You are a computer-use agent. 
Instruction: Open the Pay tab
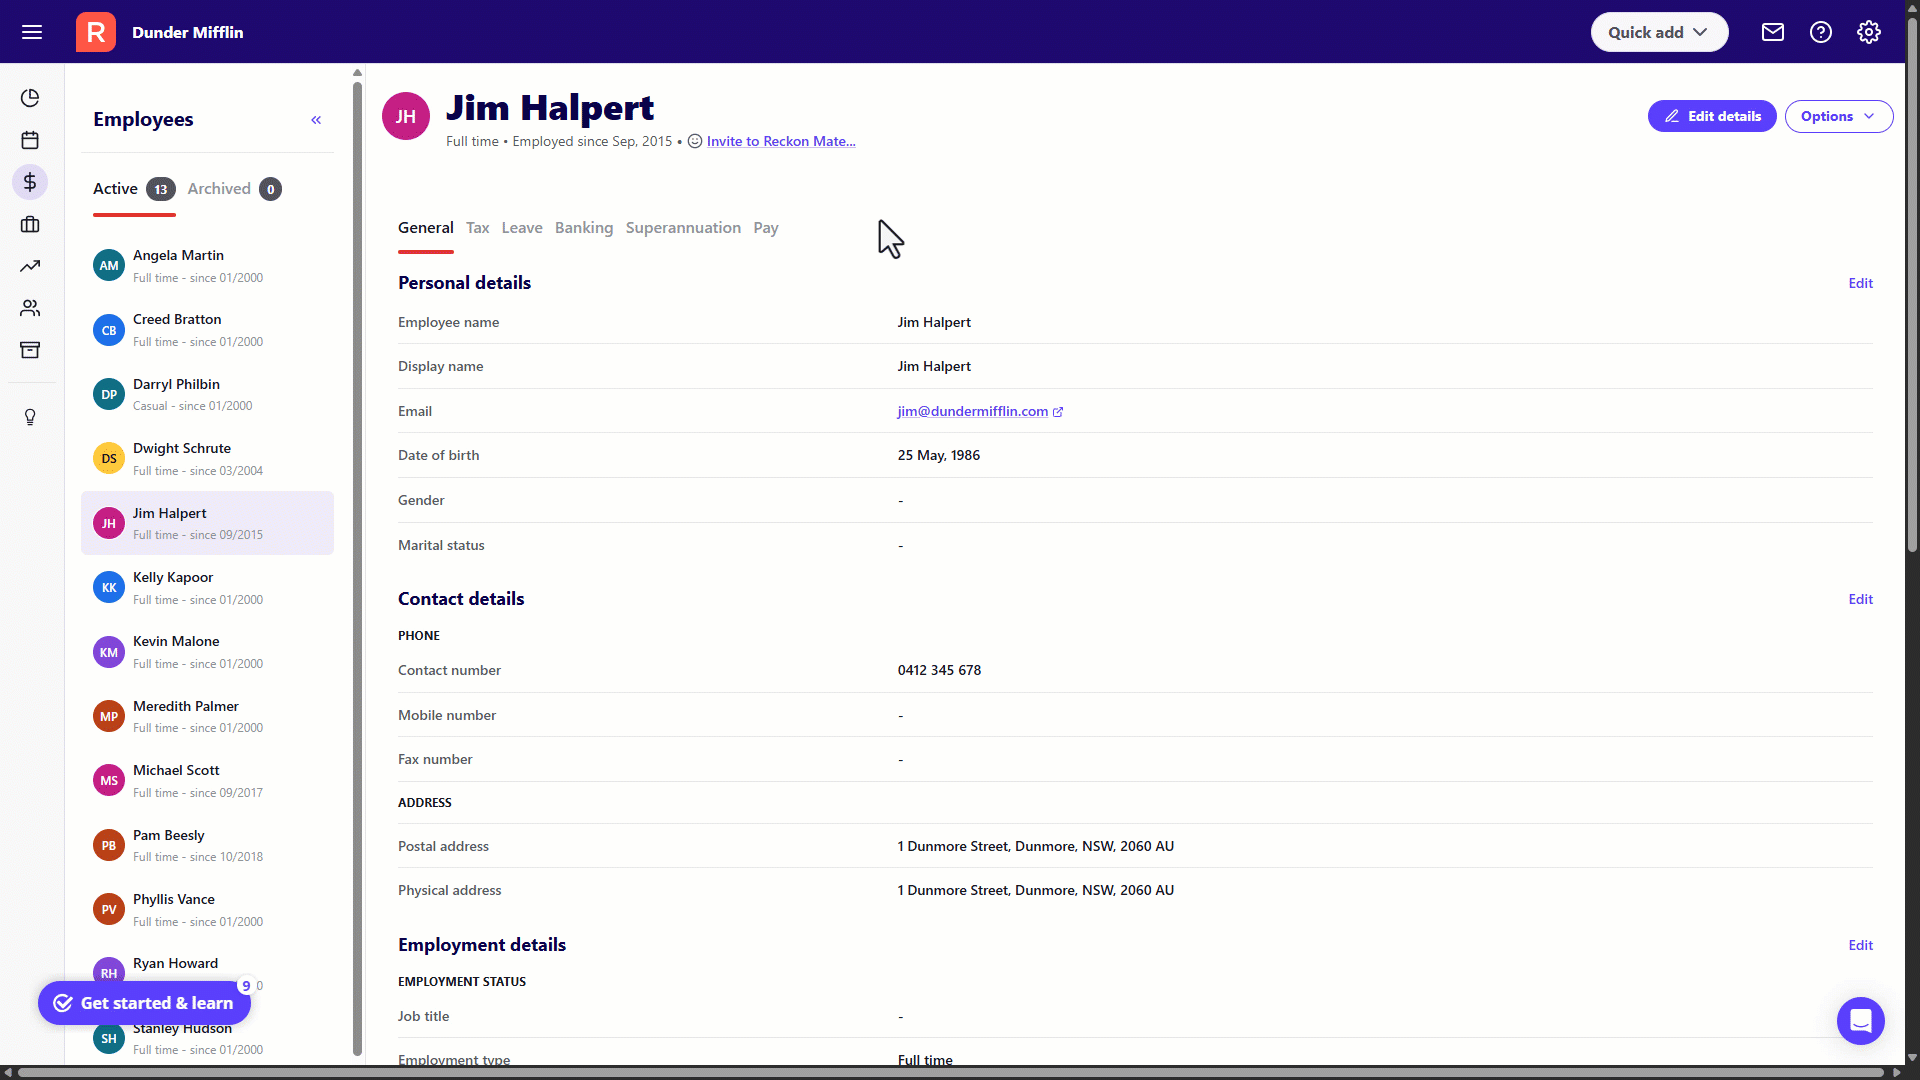pyautogui.click(x=766, y=228)
